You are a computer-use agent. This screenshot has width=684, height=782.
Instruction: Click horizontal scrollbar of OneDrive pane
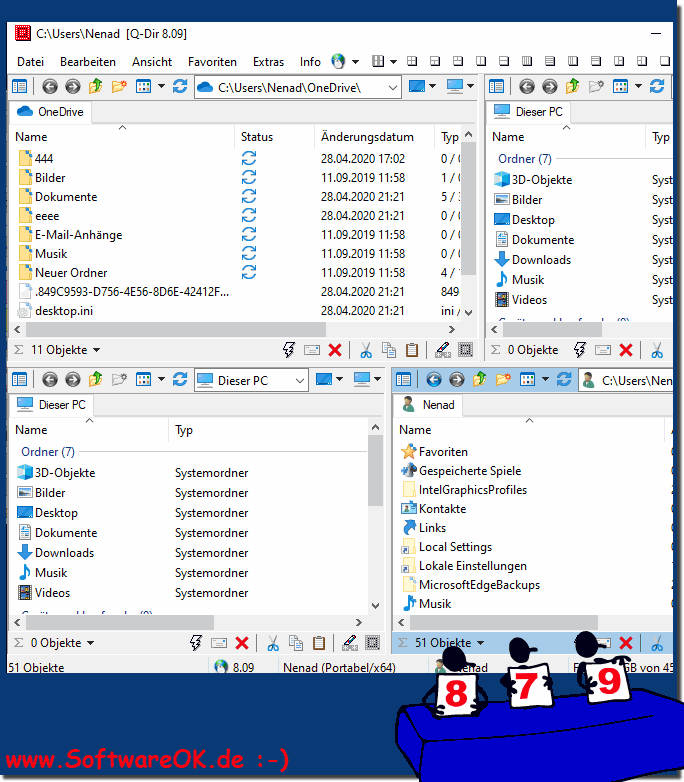(176, 330)
